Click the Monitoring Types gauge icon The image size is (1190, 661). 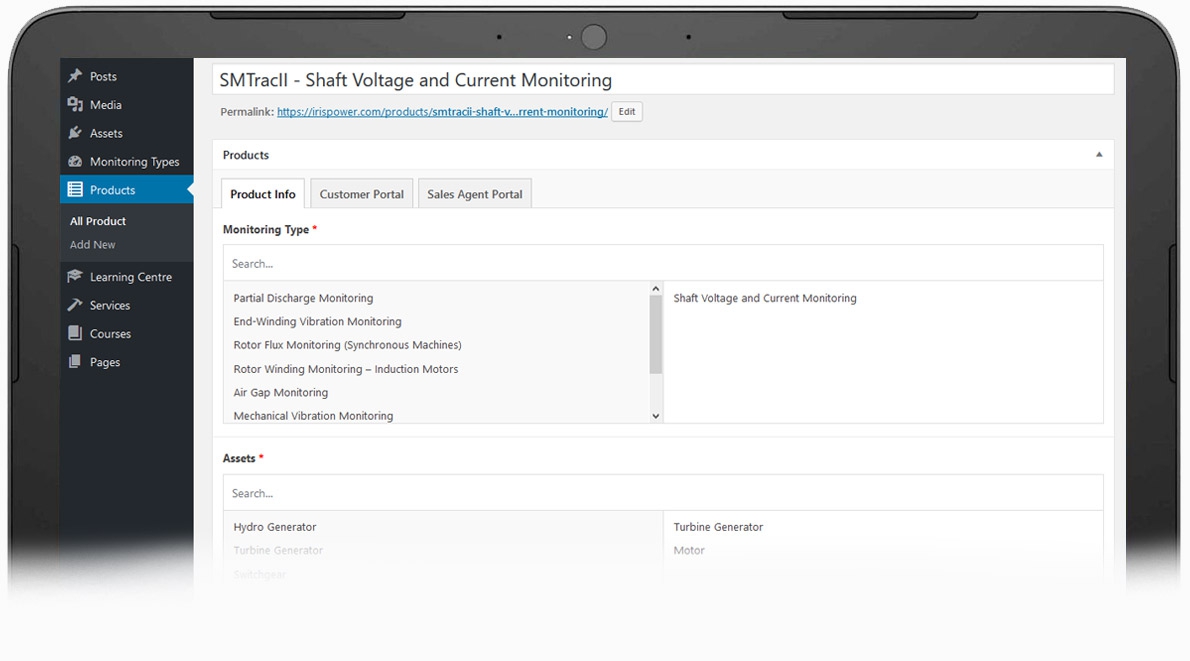(x=74, y=161)
